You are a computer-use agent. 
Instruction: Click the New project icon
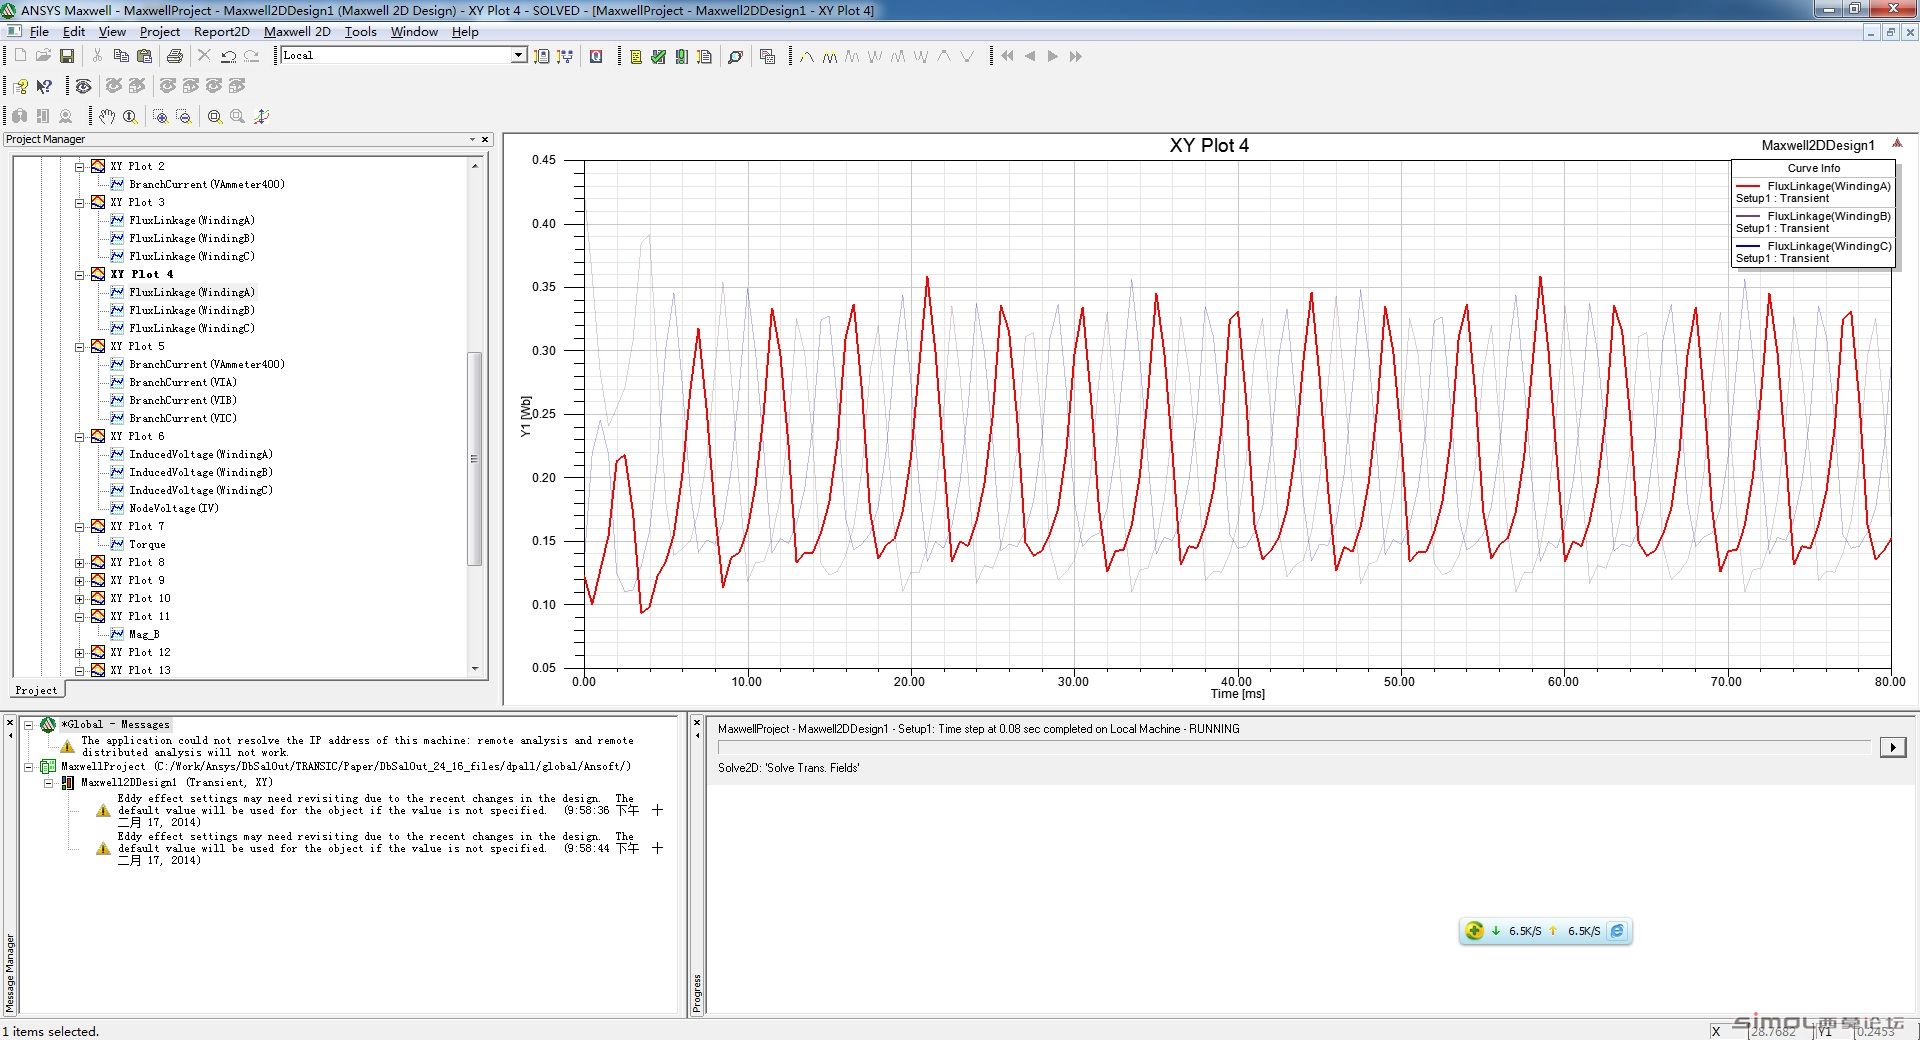tap(20, 56)
